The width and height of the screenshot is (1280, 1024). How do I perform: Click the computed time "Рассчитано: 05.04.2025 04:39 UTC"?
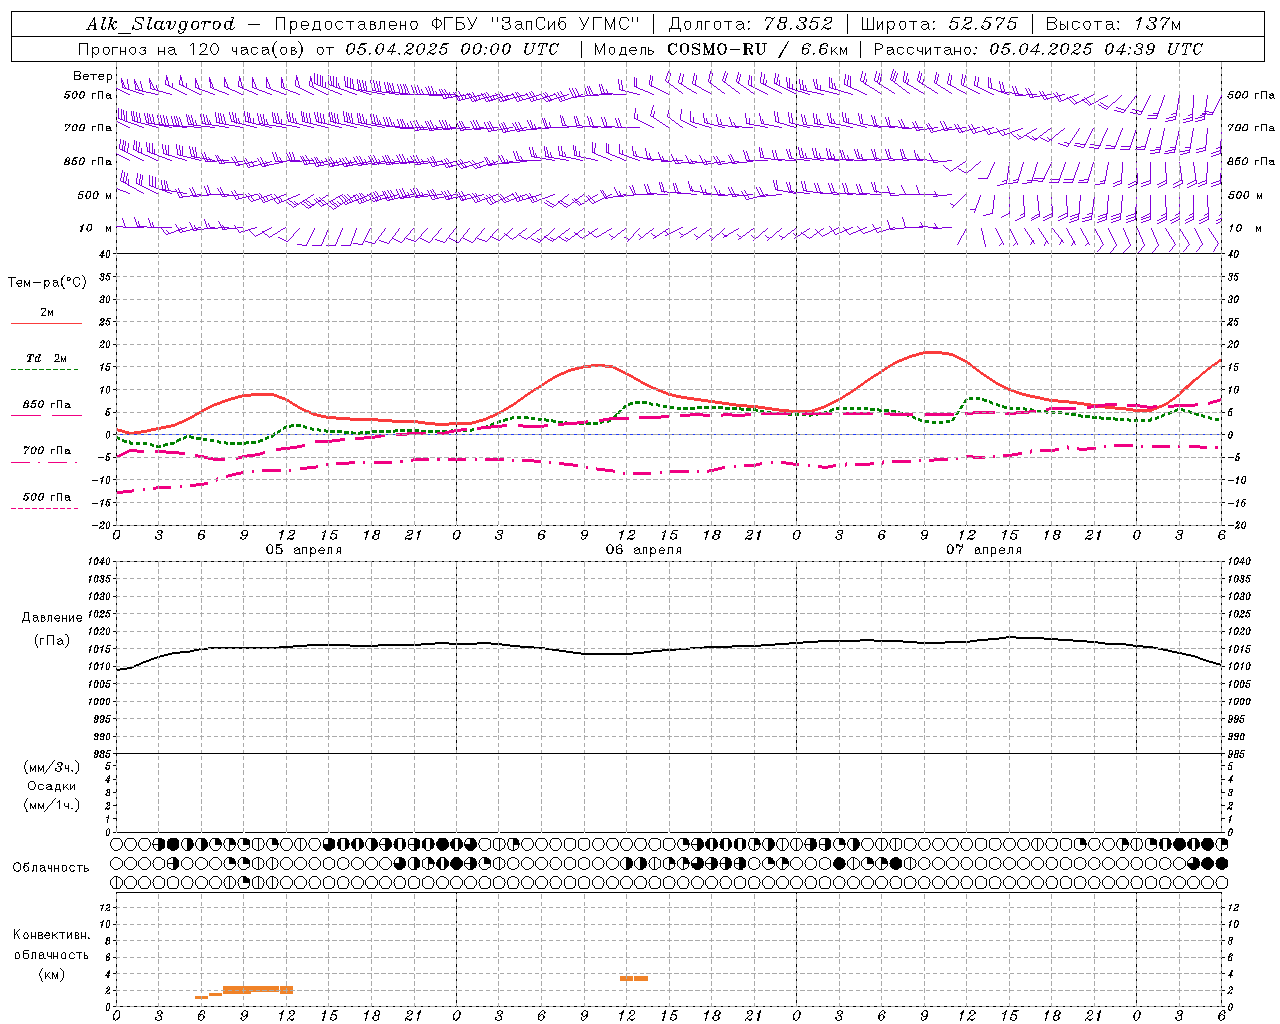point(1038,49)
